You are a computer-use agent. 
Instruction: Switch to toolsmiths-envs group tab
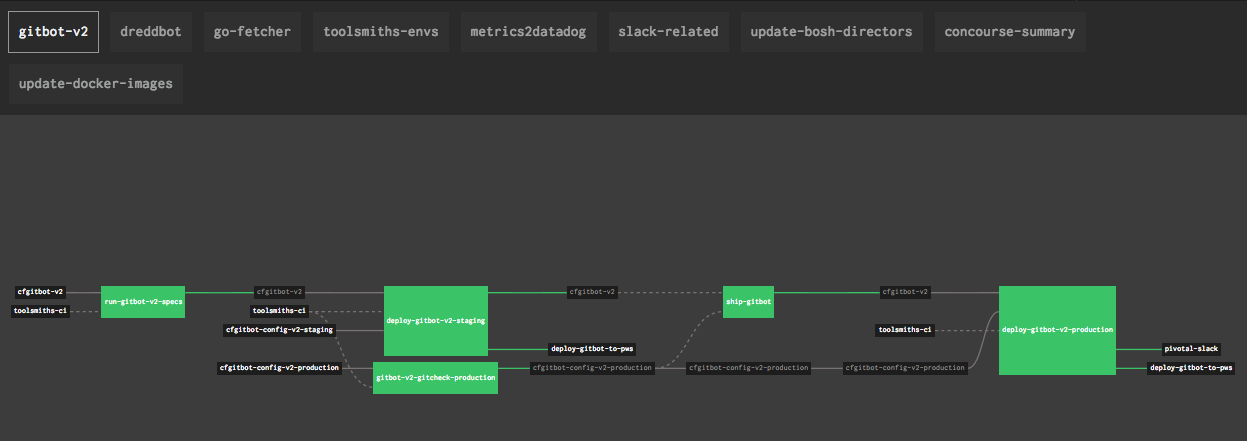381,32
